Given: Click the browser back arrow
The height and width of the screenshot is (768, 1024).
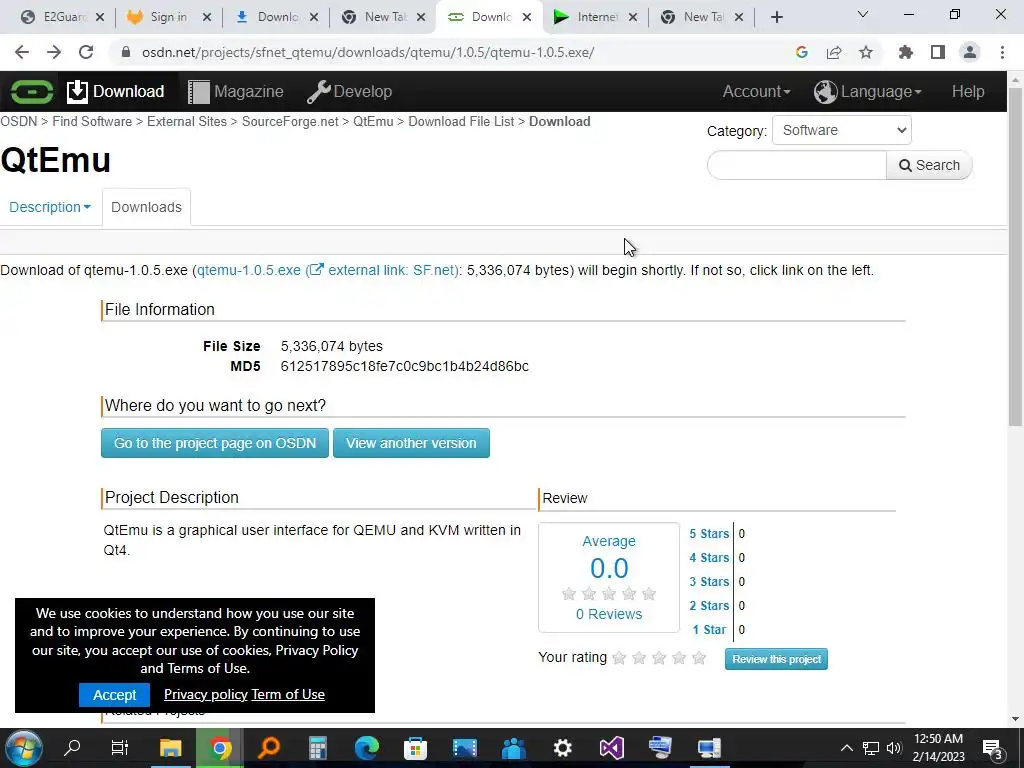Looking at the screenshot, I should click(22, 52).
